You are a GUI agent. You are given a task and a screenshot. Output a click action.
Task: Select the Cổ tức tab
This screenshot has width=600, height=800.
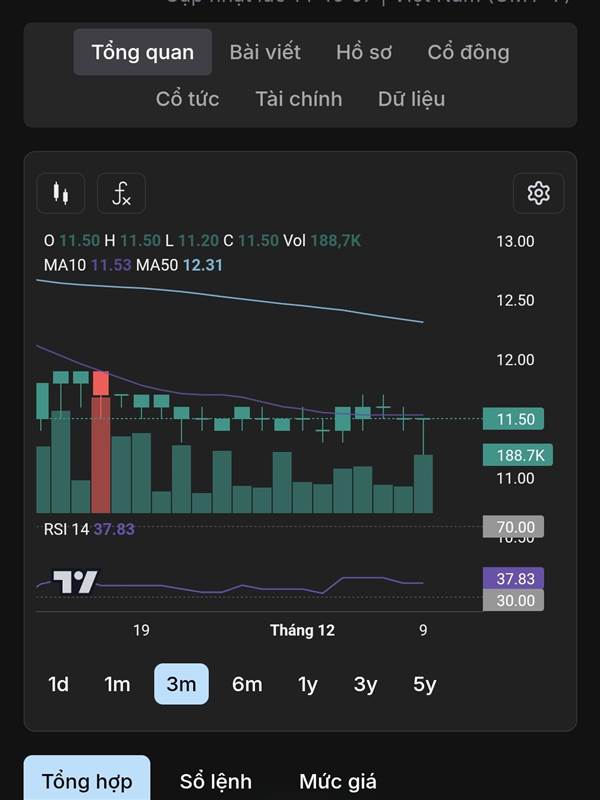pyautogui.click(x=187, y=98)
